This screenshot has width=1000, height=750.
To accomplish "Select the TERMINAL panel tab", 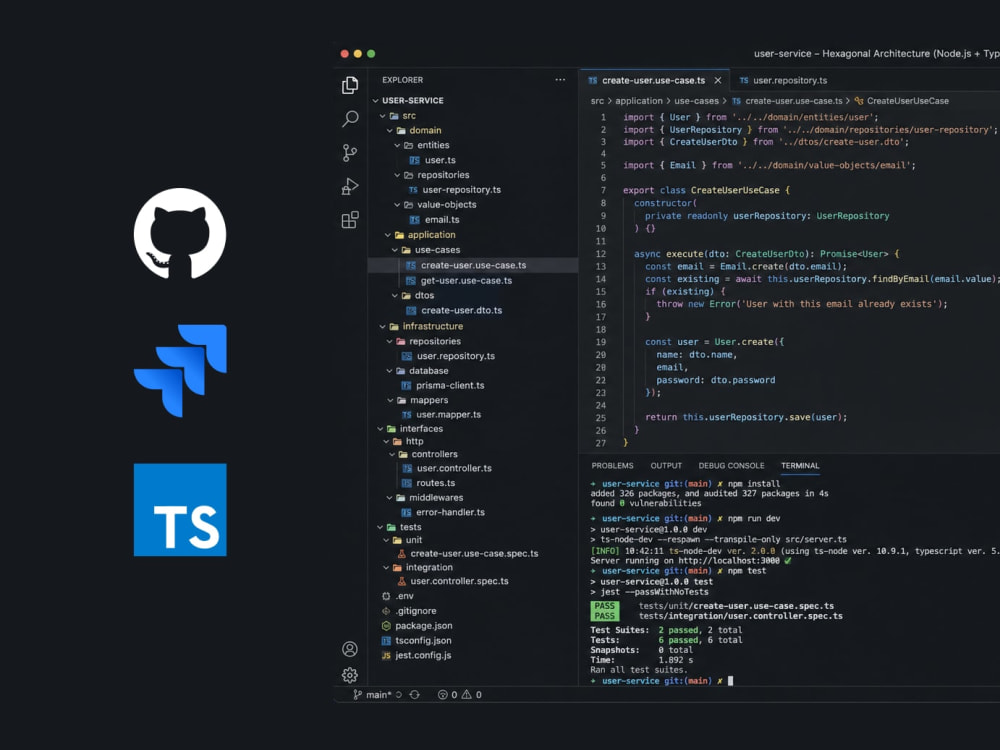I will (x=800, y=466).
